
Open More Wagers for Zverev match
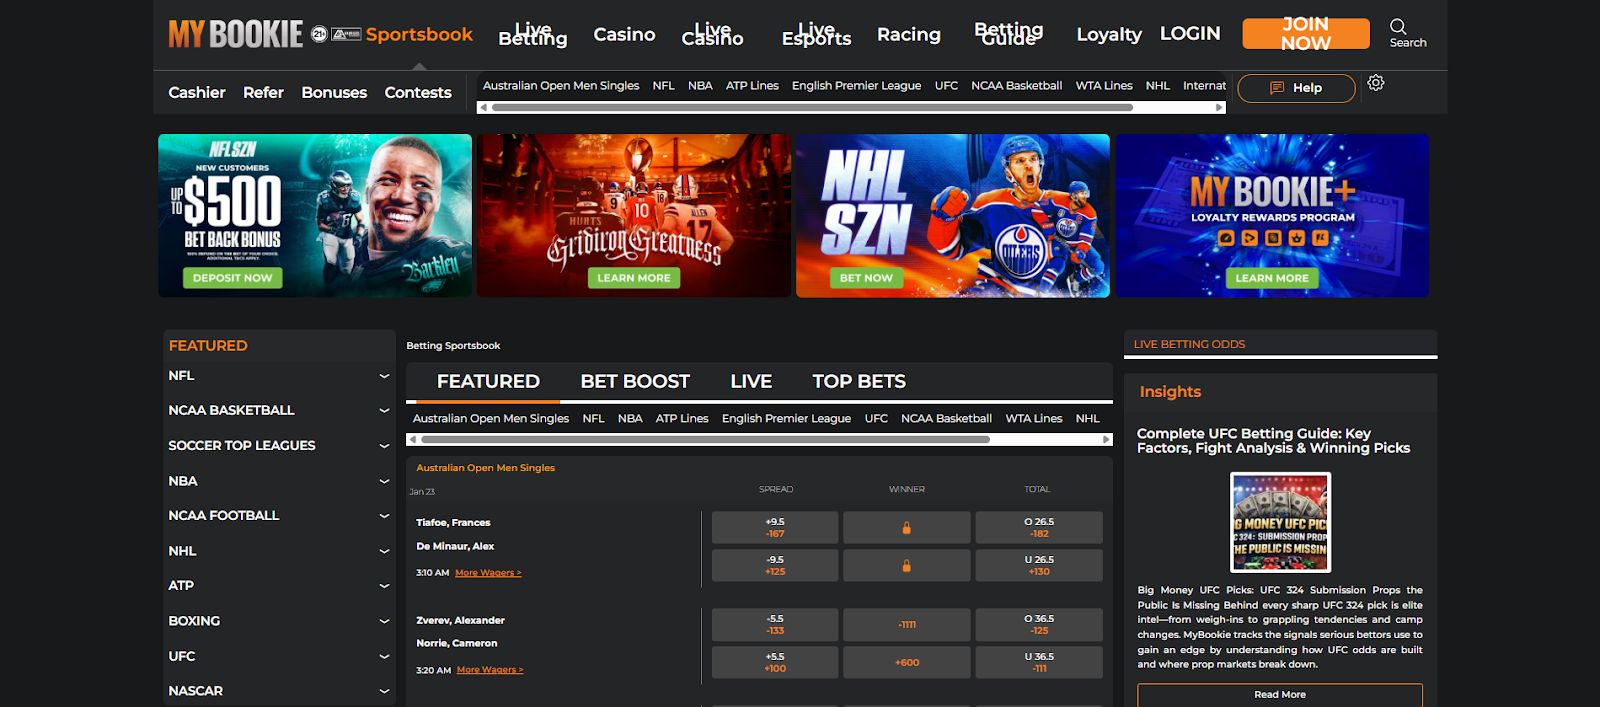[x=490, y=670]
